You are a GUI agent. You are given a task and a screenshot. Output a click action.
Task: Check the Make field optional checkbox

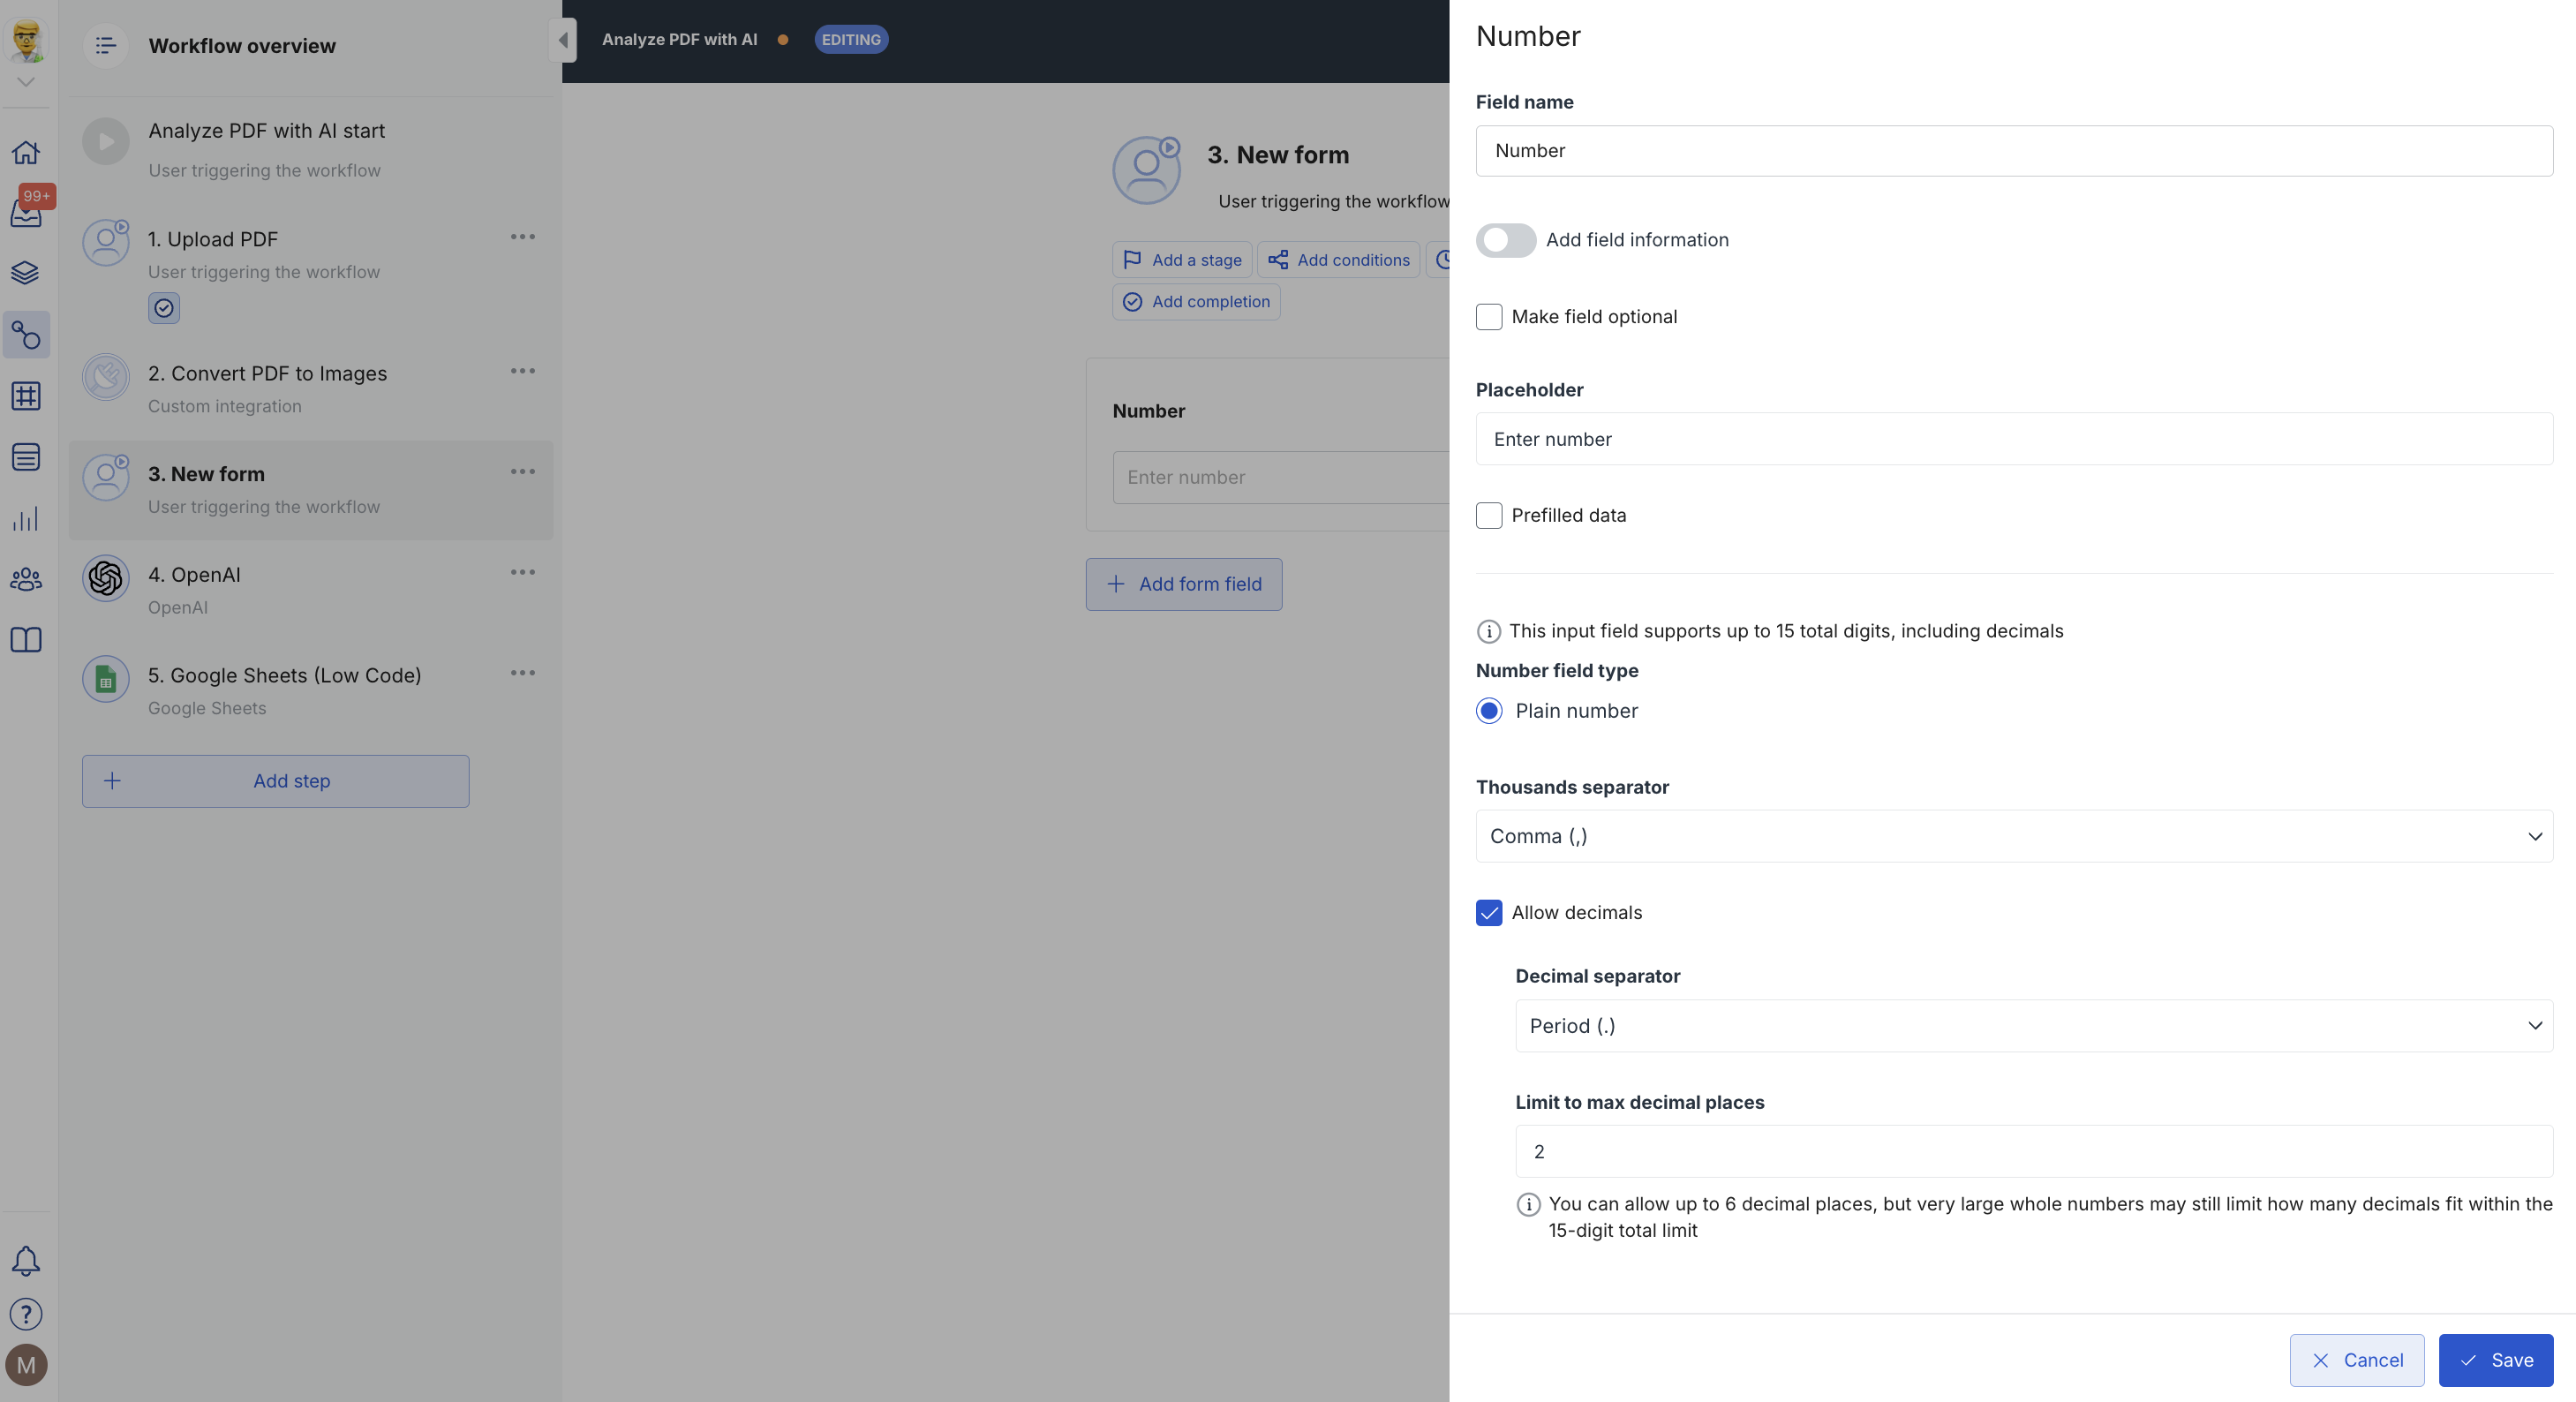1488,317
